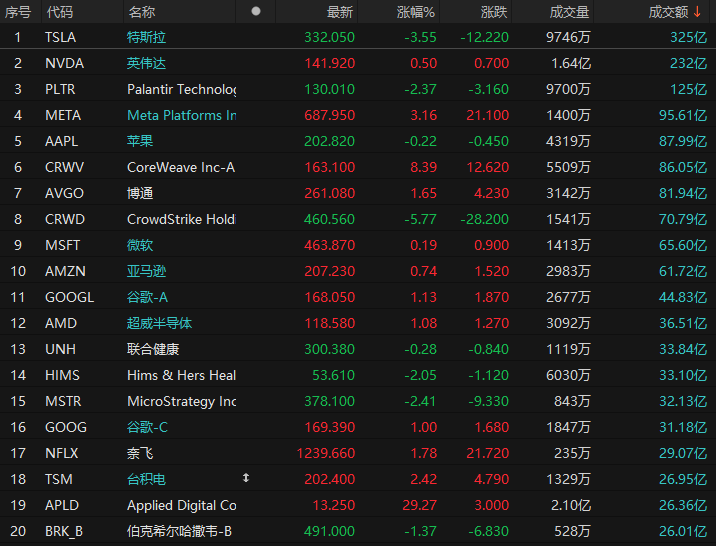716x546 pixels.
Task: Open the 超威半导体 stock link
Action: (159, 323)
